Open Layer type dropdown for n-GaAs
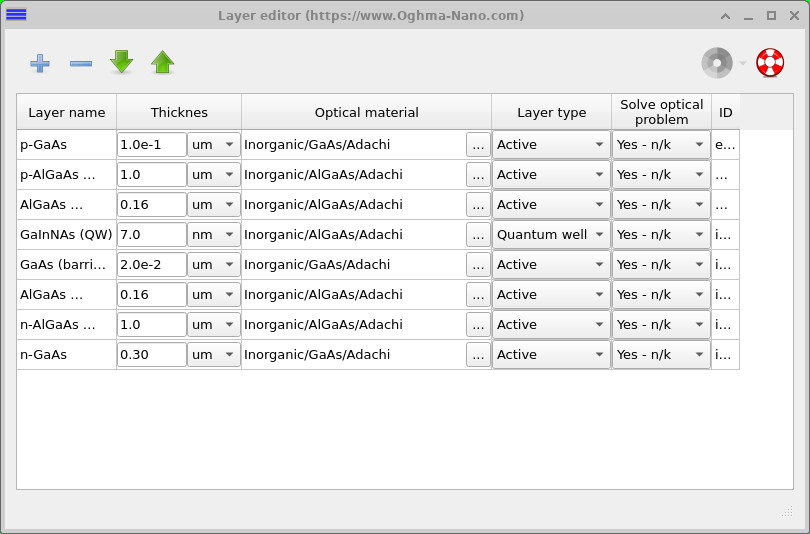810x534 pixels. click(x=551, y=354)
